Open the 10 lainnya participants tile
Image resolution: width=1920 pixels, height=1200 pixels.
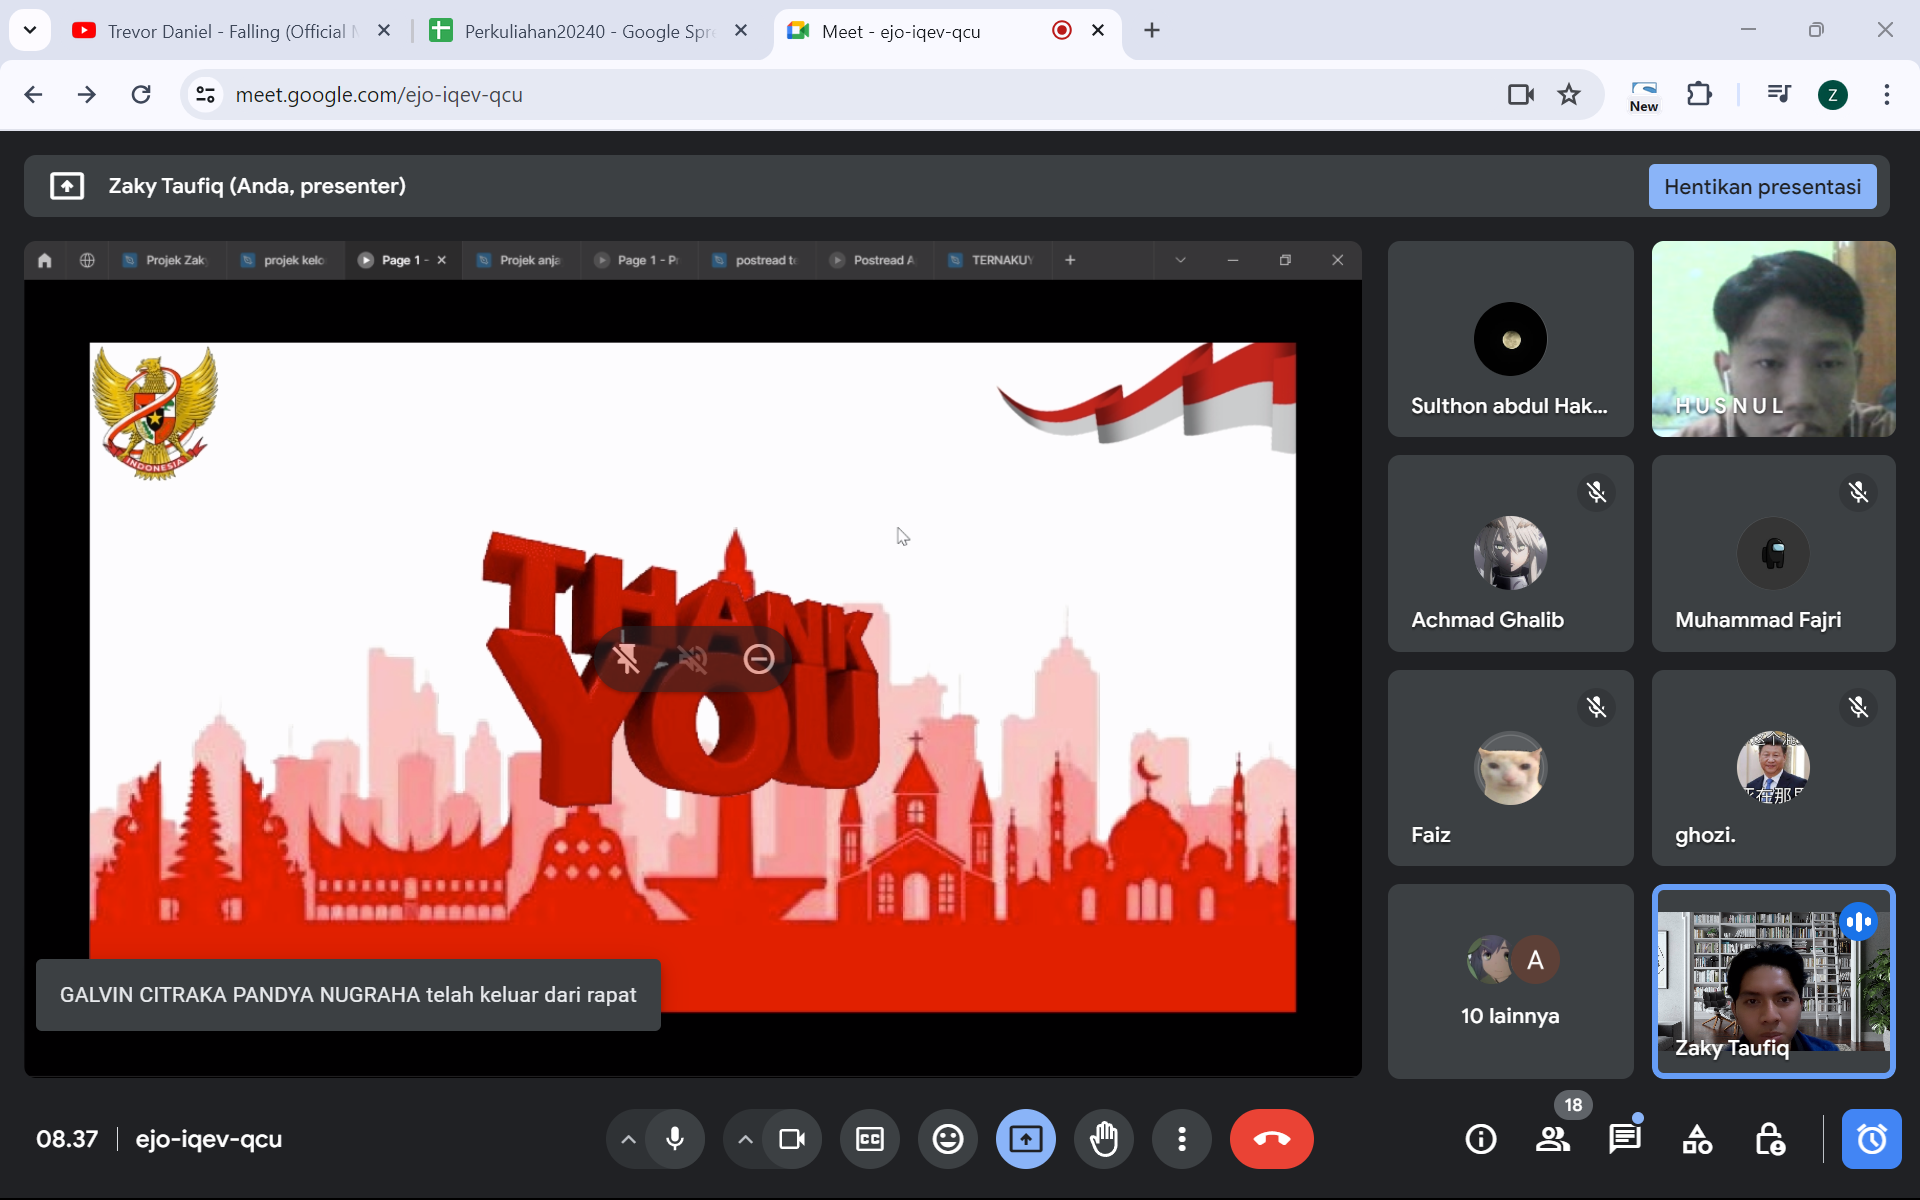click(1510, 981)
